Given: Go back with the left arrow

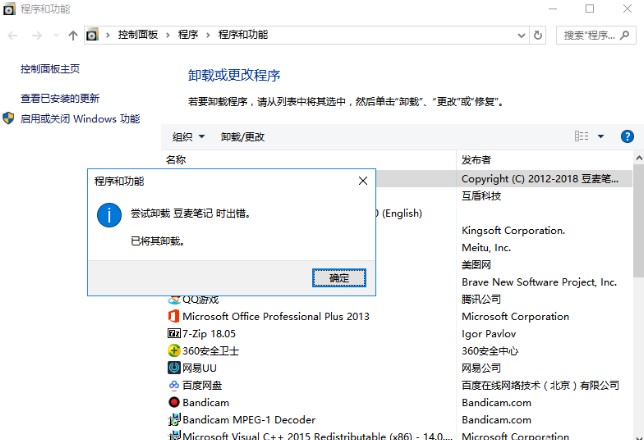Looking at the screenshot, I should coord(13,36).
